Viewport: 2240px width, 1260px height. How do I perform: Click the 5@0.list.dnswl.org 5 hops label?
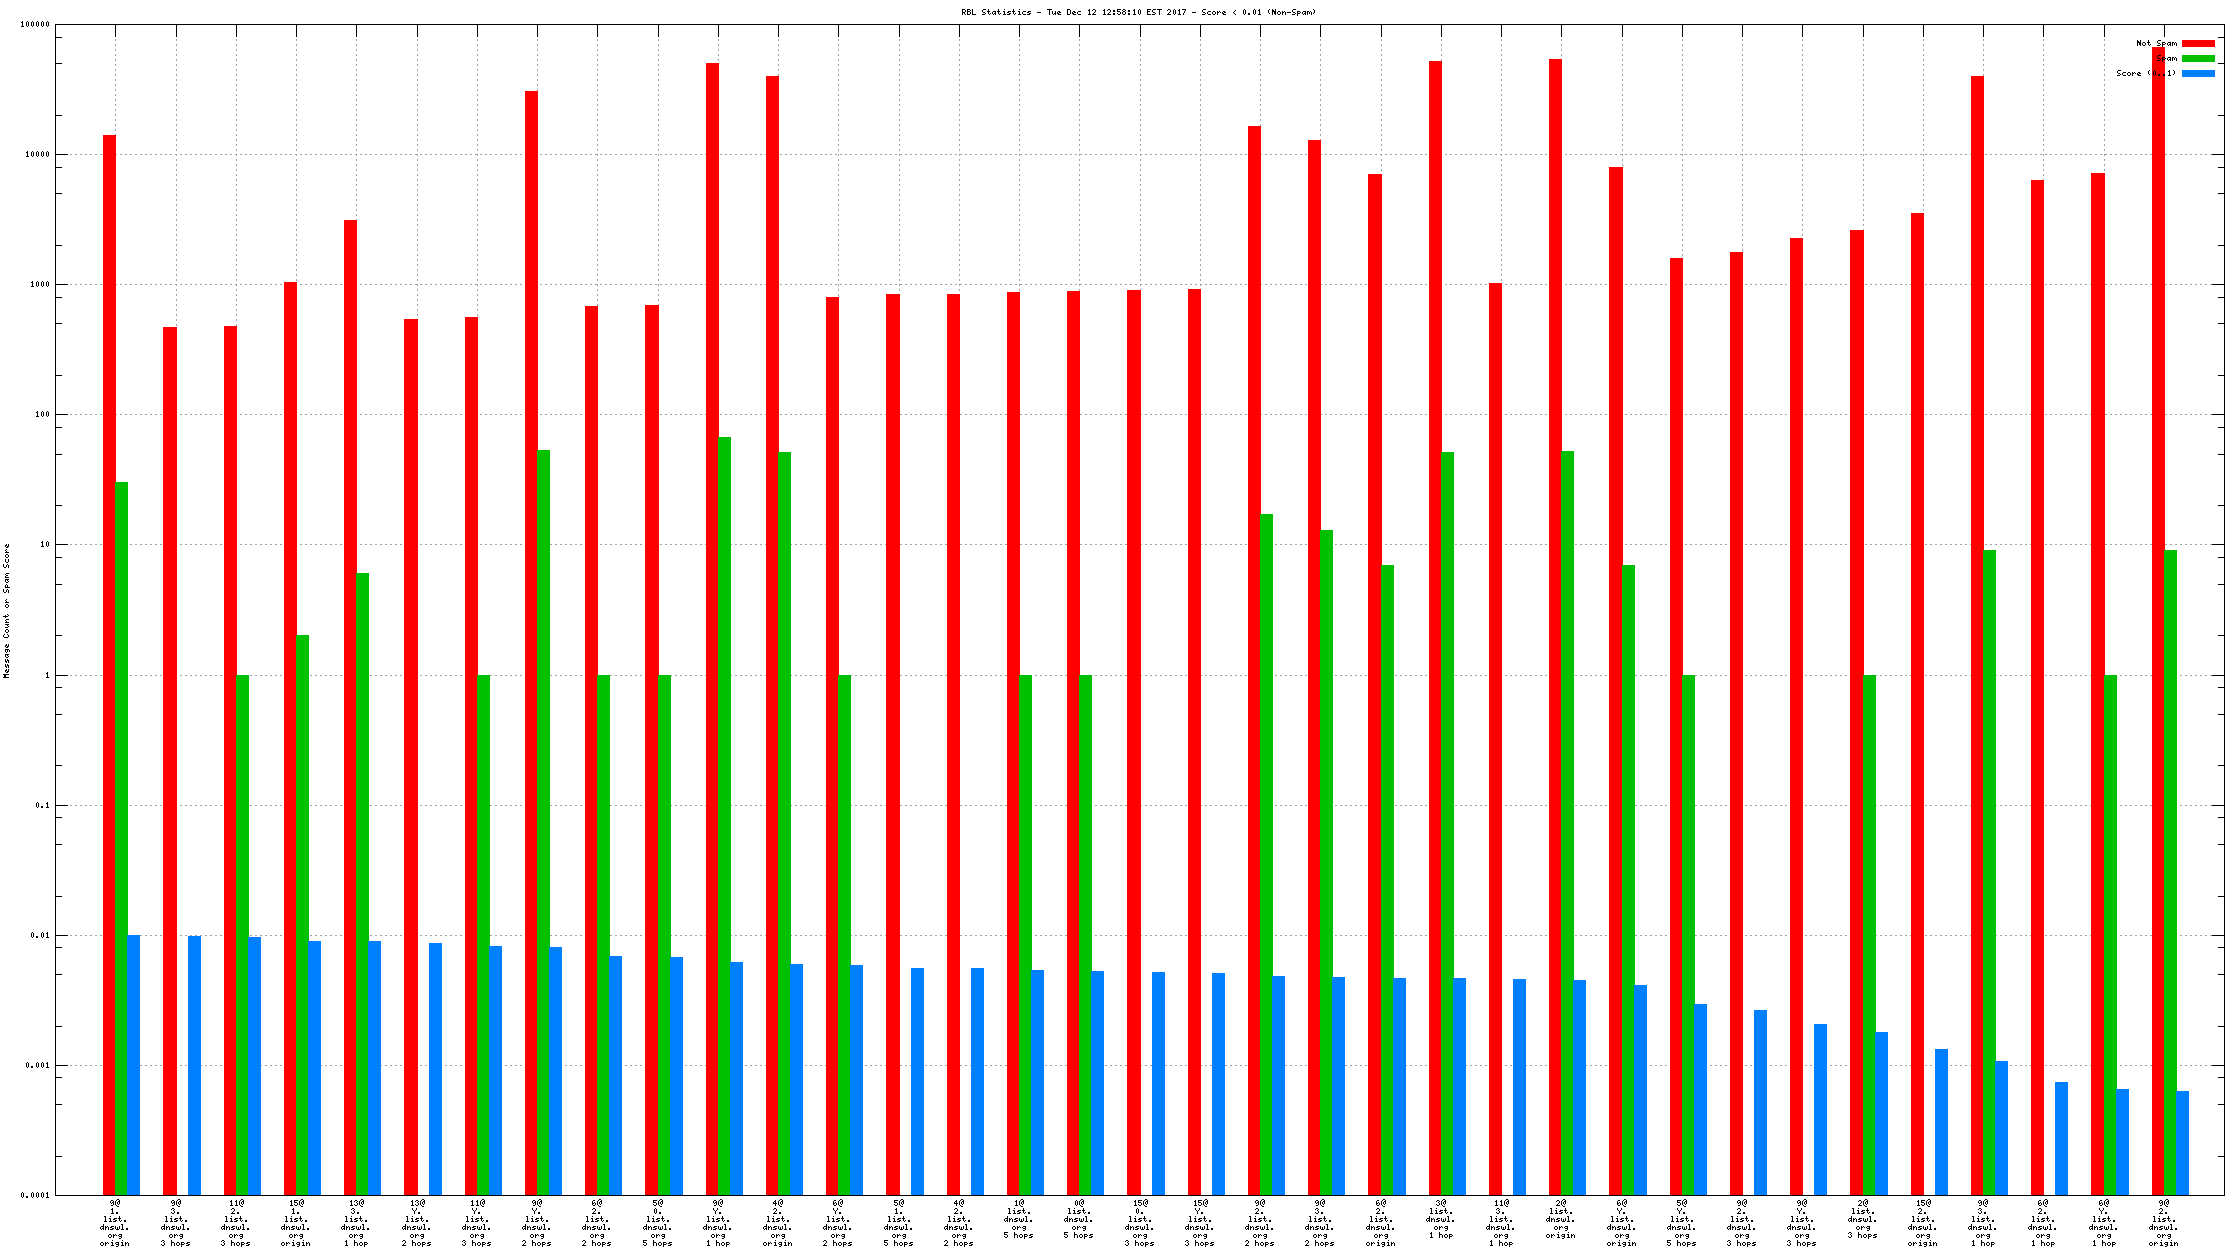[x=657, y=1223]
